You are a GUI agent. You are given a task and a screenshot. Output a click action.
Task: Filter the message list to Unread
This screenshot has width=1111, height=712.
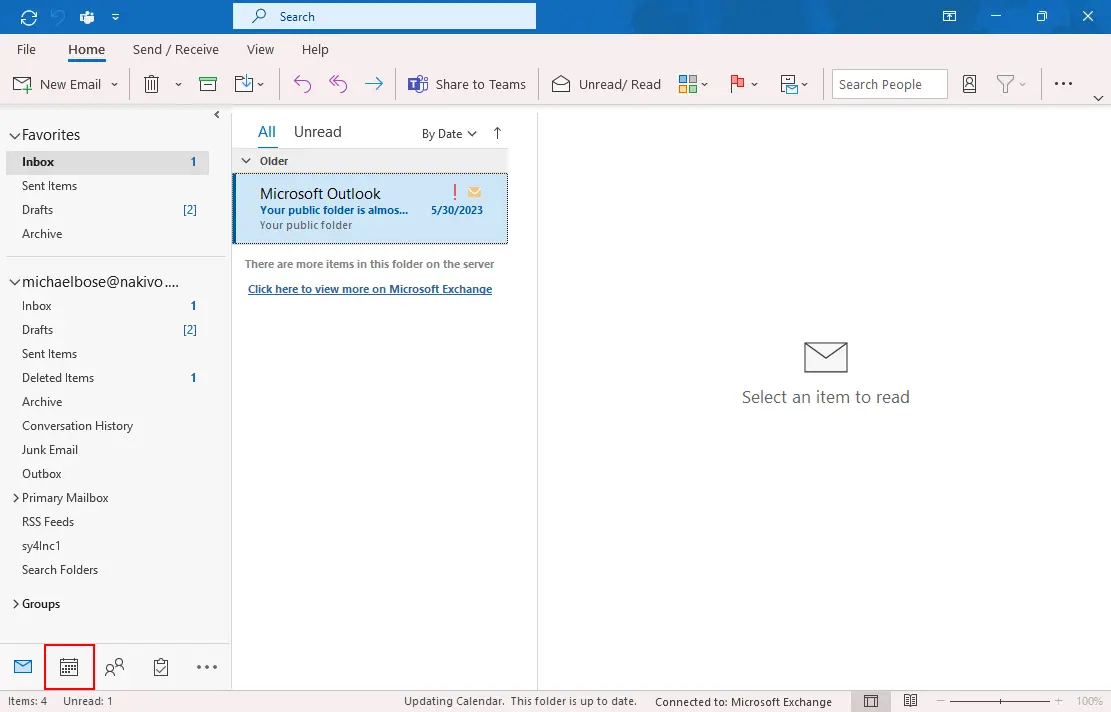(x=317, y=132)
